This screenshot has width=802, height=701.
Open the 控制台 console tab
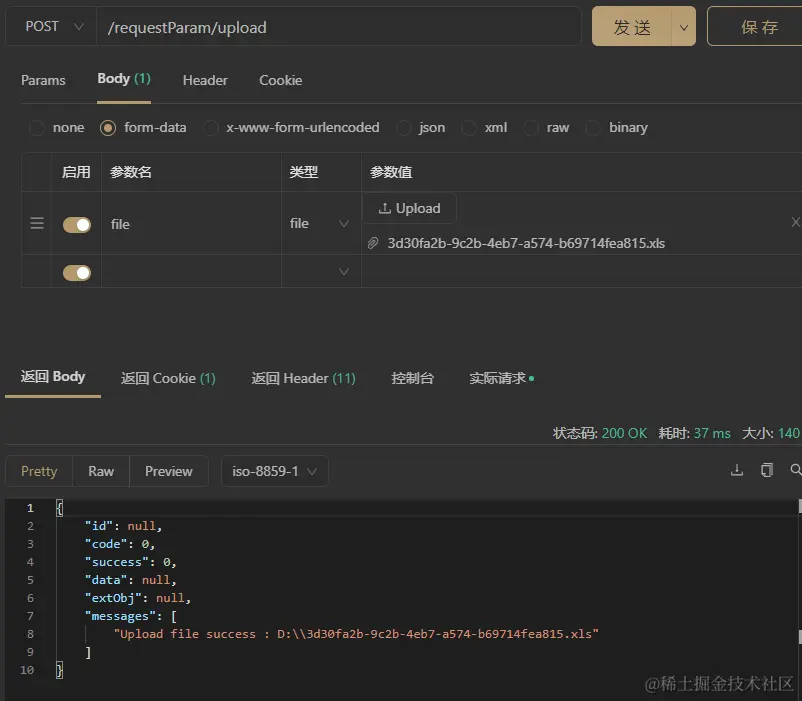point(412,378)
